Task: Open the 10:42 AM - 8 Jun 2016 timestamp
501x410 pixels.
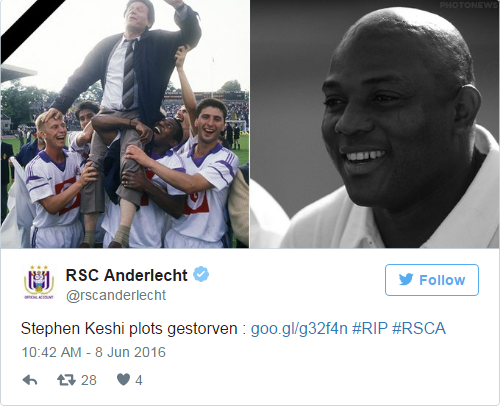Action: (x=94, y=352)
